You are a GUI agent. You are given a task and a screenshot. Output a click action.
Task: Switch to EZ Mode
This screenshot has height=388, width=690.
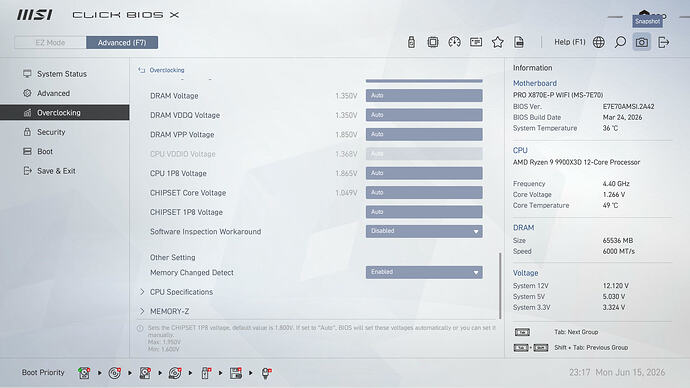(x=50, y=42)
